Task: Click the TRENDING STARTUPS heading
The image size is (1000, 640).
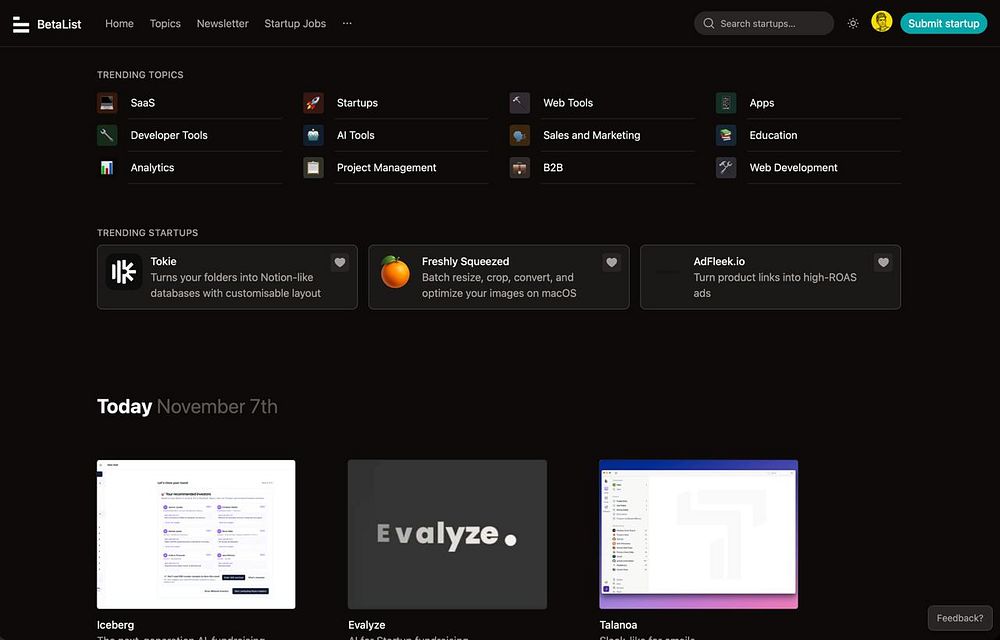Action: click(x=147, y=233)
